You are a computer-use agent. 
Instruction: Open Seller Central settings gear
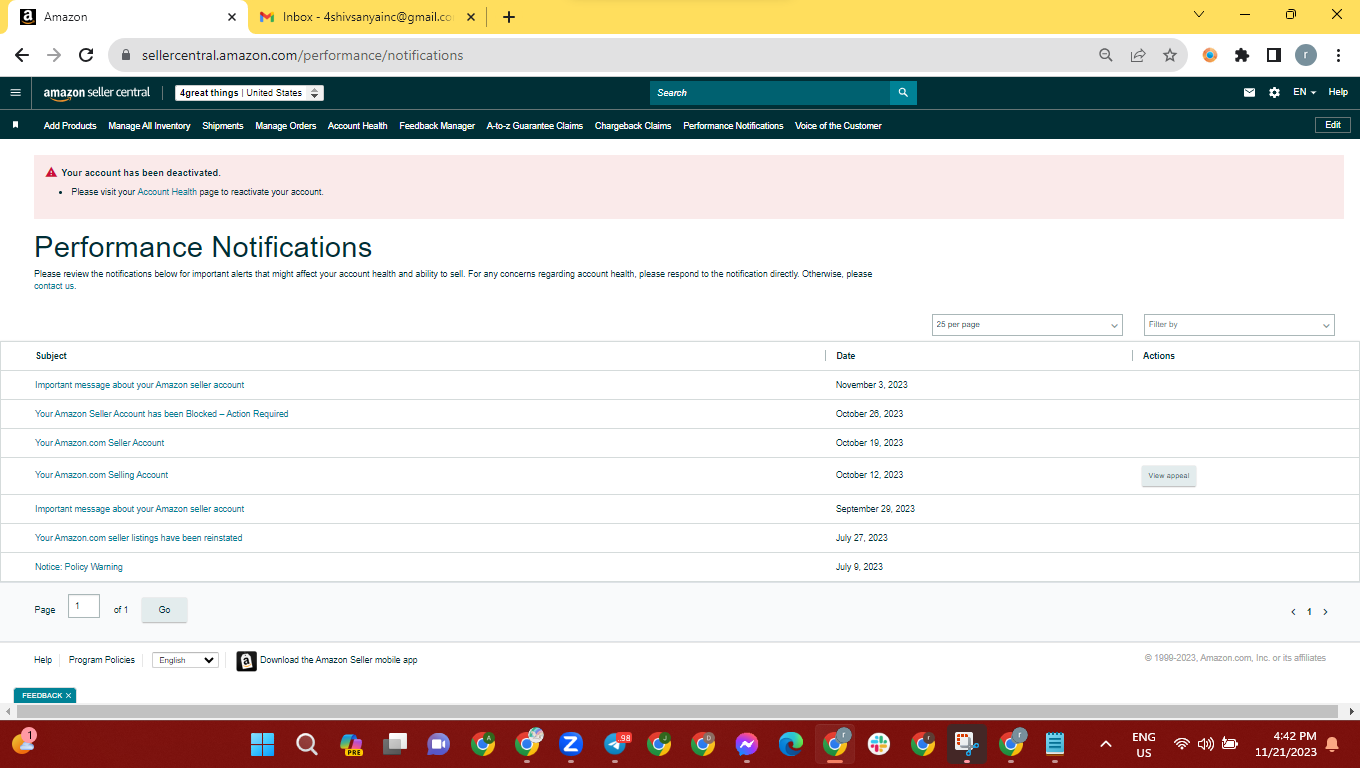(1274, 93)
